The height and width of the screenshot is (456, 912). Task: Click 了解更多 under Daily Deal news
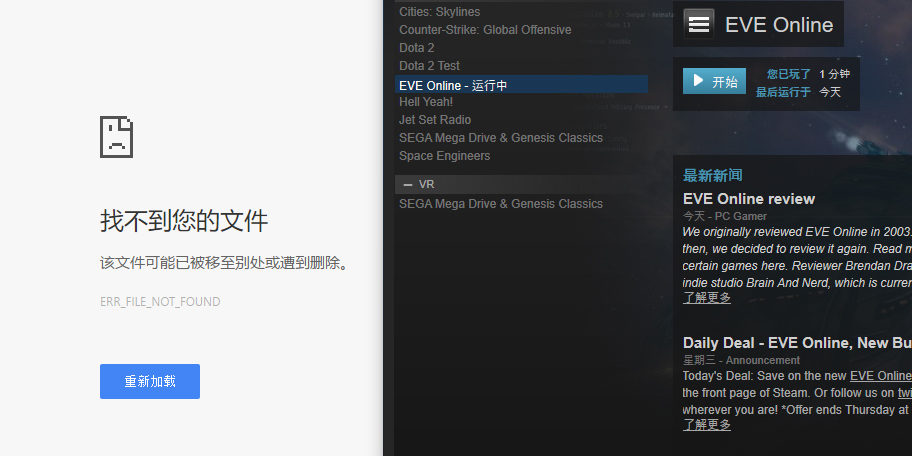(x=707, y=425)
